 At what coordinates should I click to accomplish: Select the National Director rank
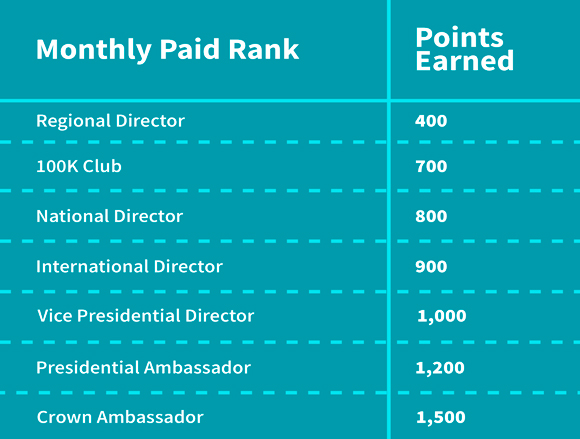click(109, 216)
